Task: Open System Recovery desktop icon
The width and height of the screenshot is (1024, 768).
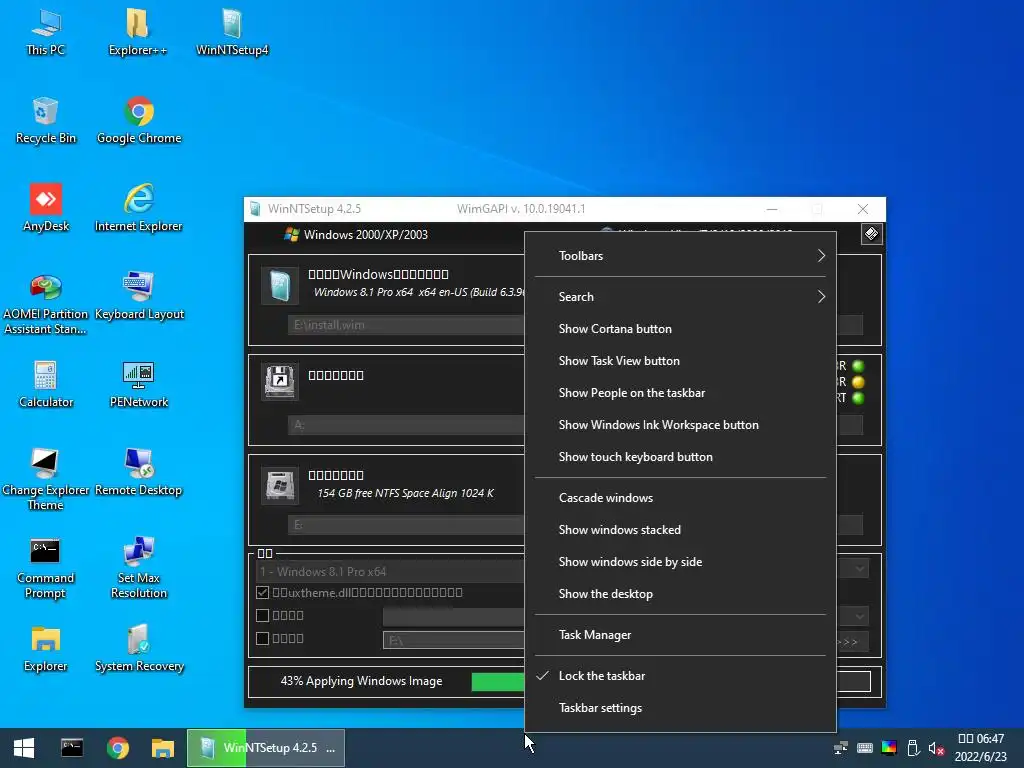Action: (x=139, y=648)
